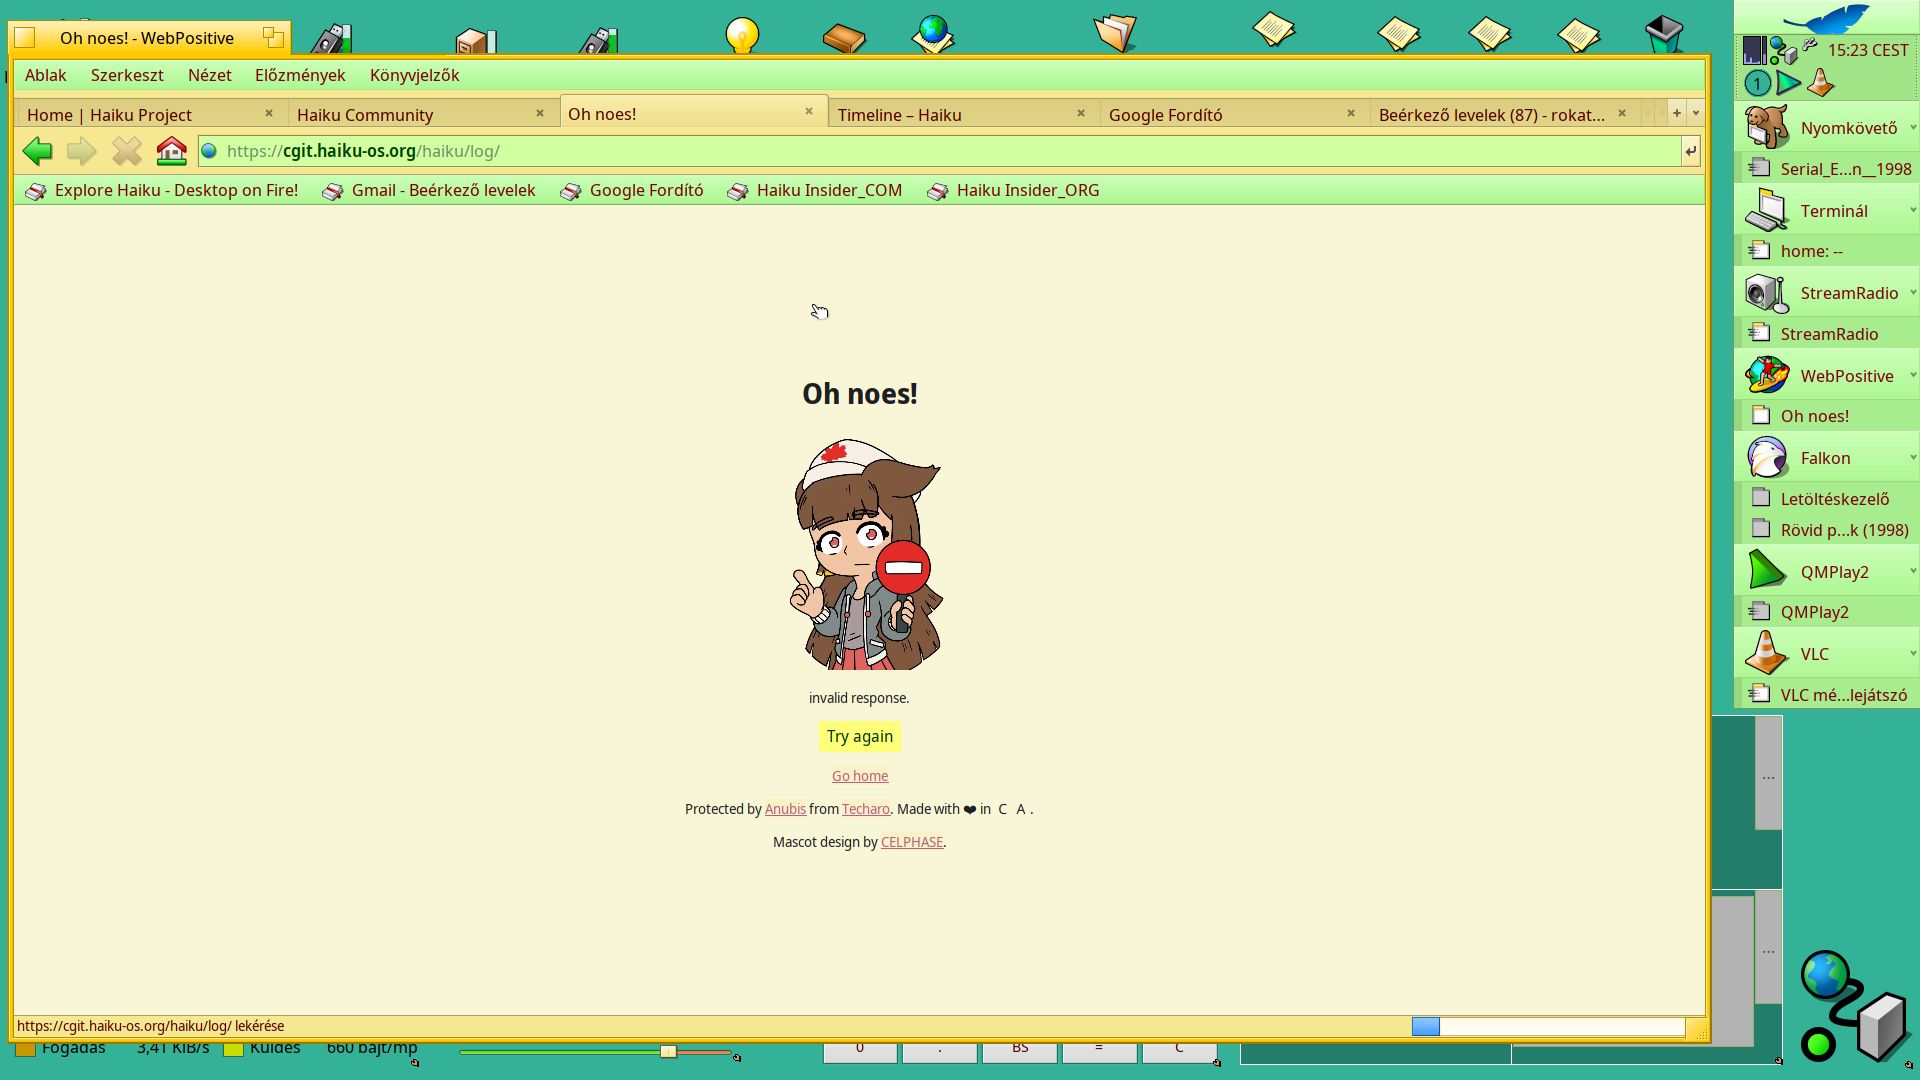Expand the StreamRadio Deskbar entry
The width and height of the screenshot is (1920, 1080).
[x=1912, y=293]
